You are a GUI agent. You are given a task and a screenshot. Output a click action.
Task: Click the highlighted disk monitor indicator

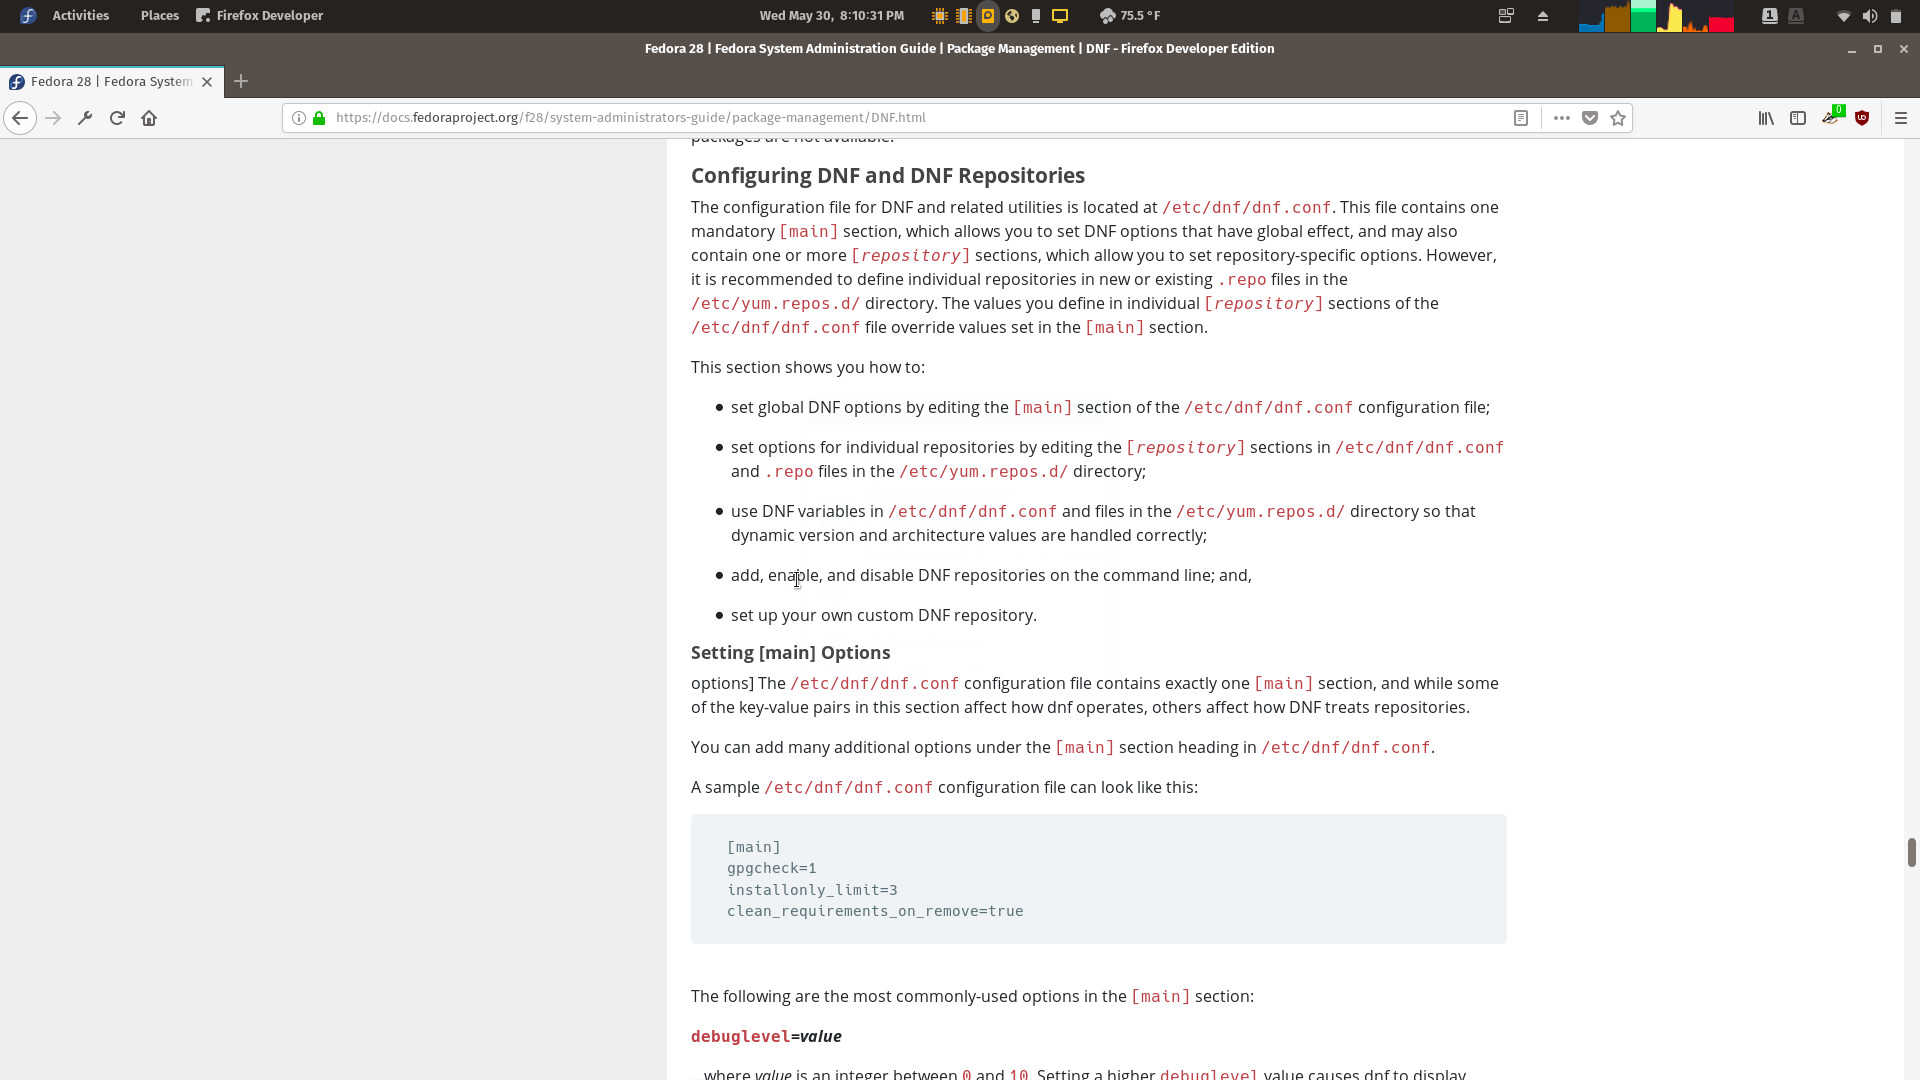click(987, 16)
